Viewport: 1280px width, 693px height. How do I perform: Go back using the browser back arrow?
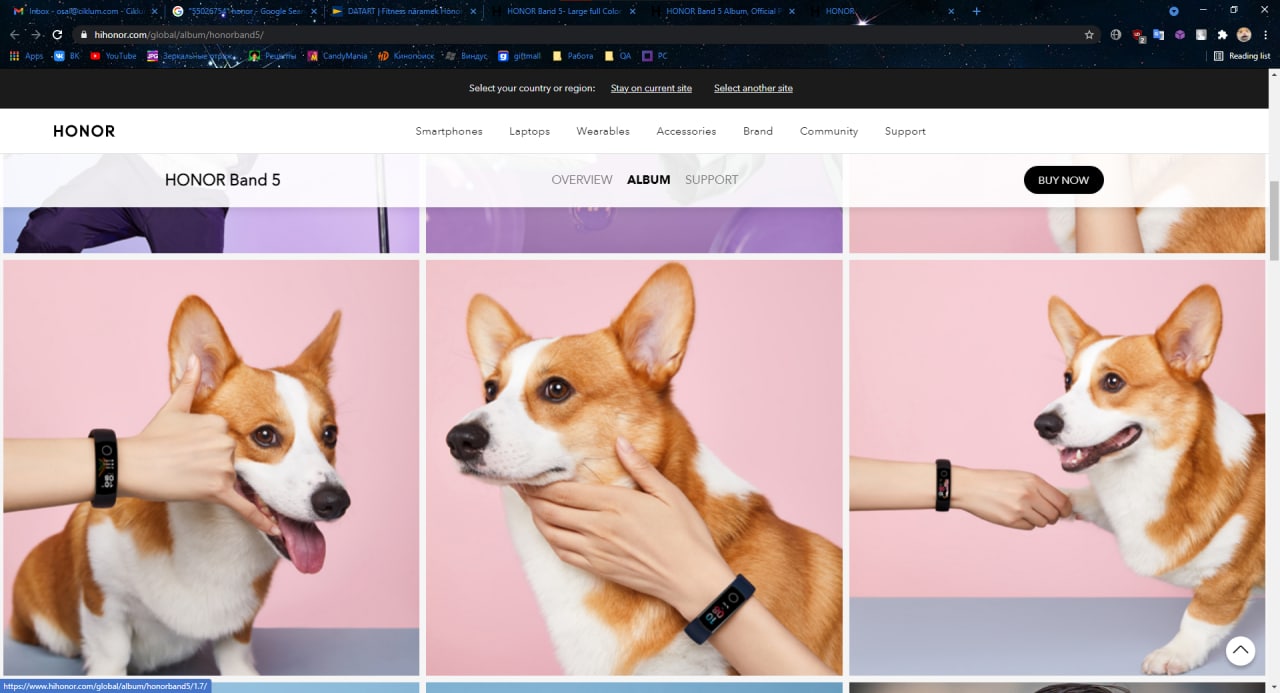click(14, 34)
